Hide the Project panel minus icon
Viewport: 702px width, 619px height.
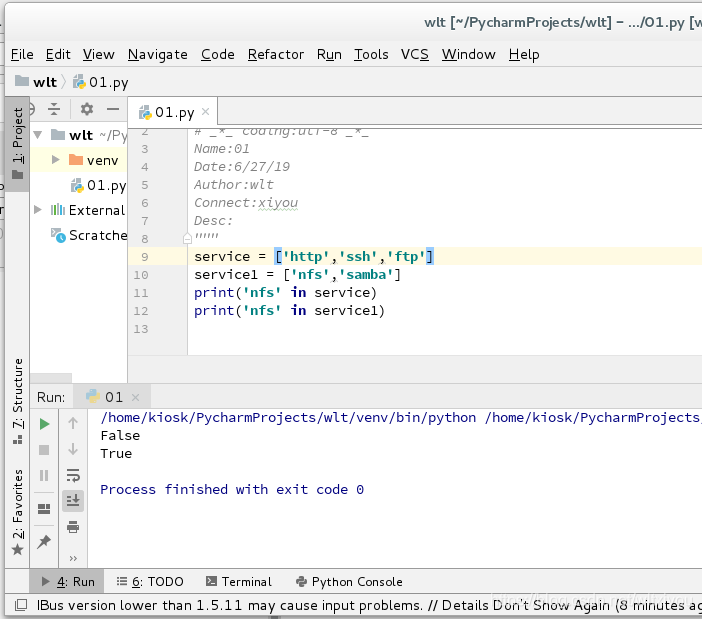point(113,109)
